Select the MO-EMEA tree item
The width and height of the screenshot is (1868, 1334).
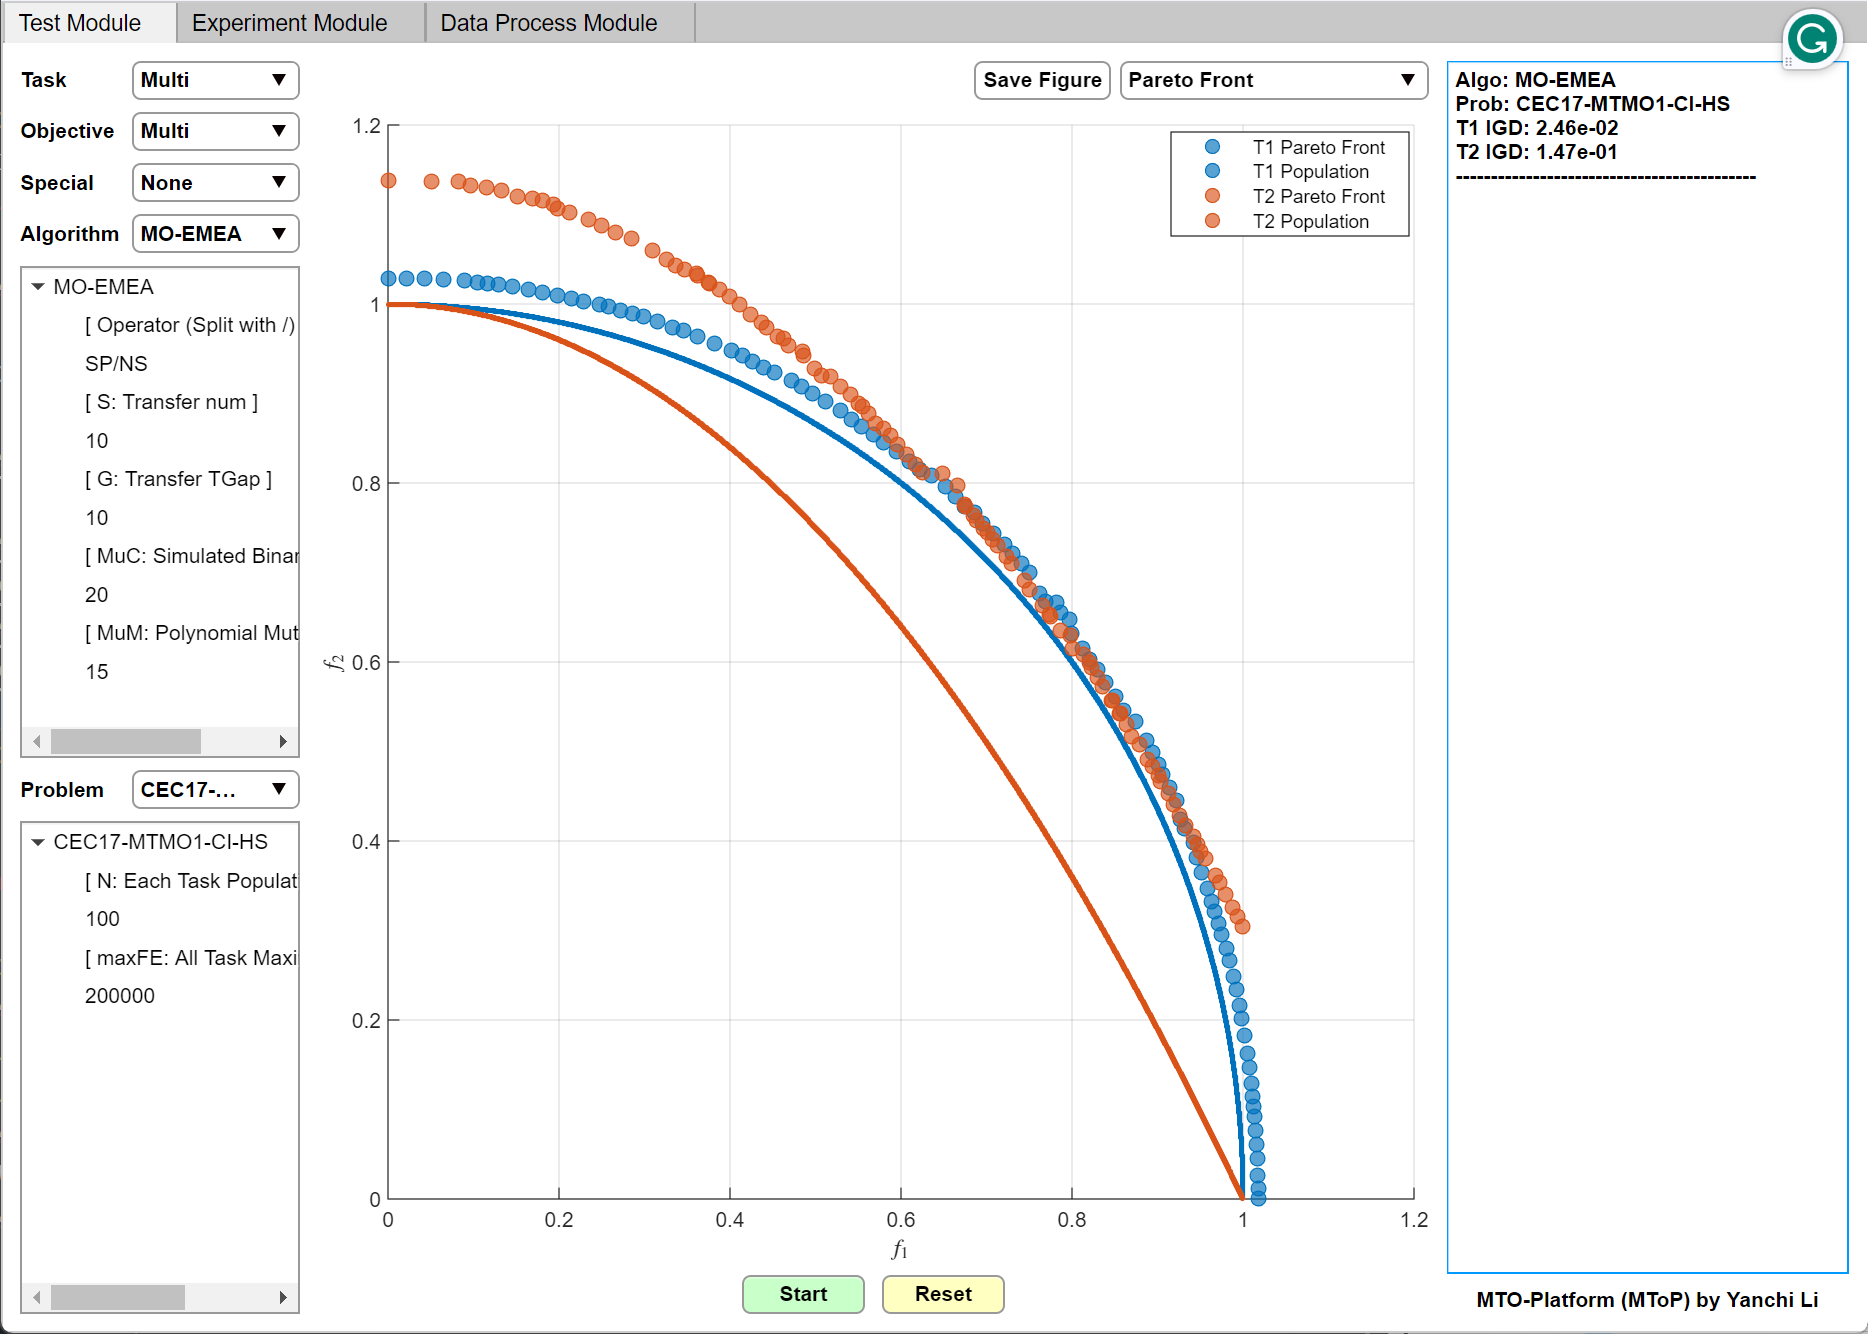coord(104,287)
